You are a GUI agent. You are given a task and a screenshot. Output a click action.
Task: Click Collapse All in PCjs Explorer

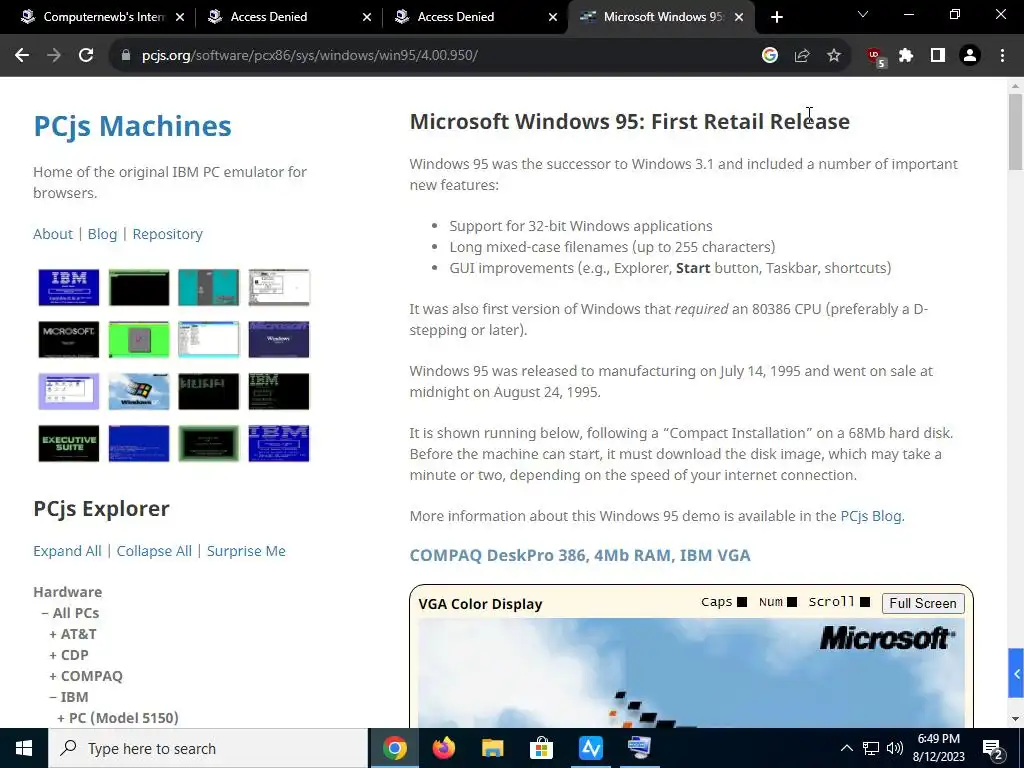pos(154,551)
